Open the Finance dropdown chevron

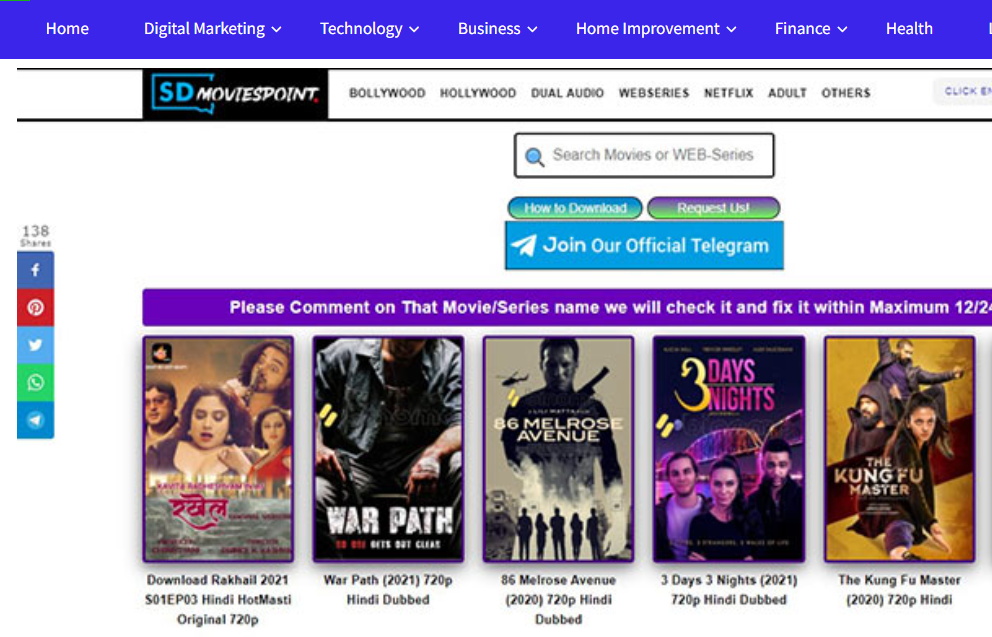[842, 30]
